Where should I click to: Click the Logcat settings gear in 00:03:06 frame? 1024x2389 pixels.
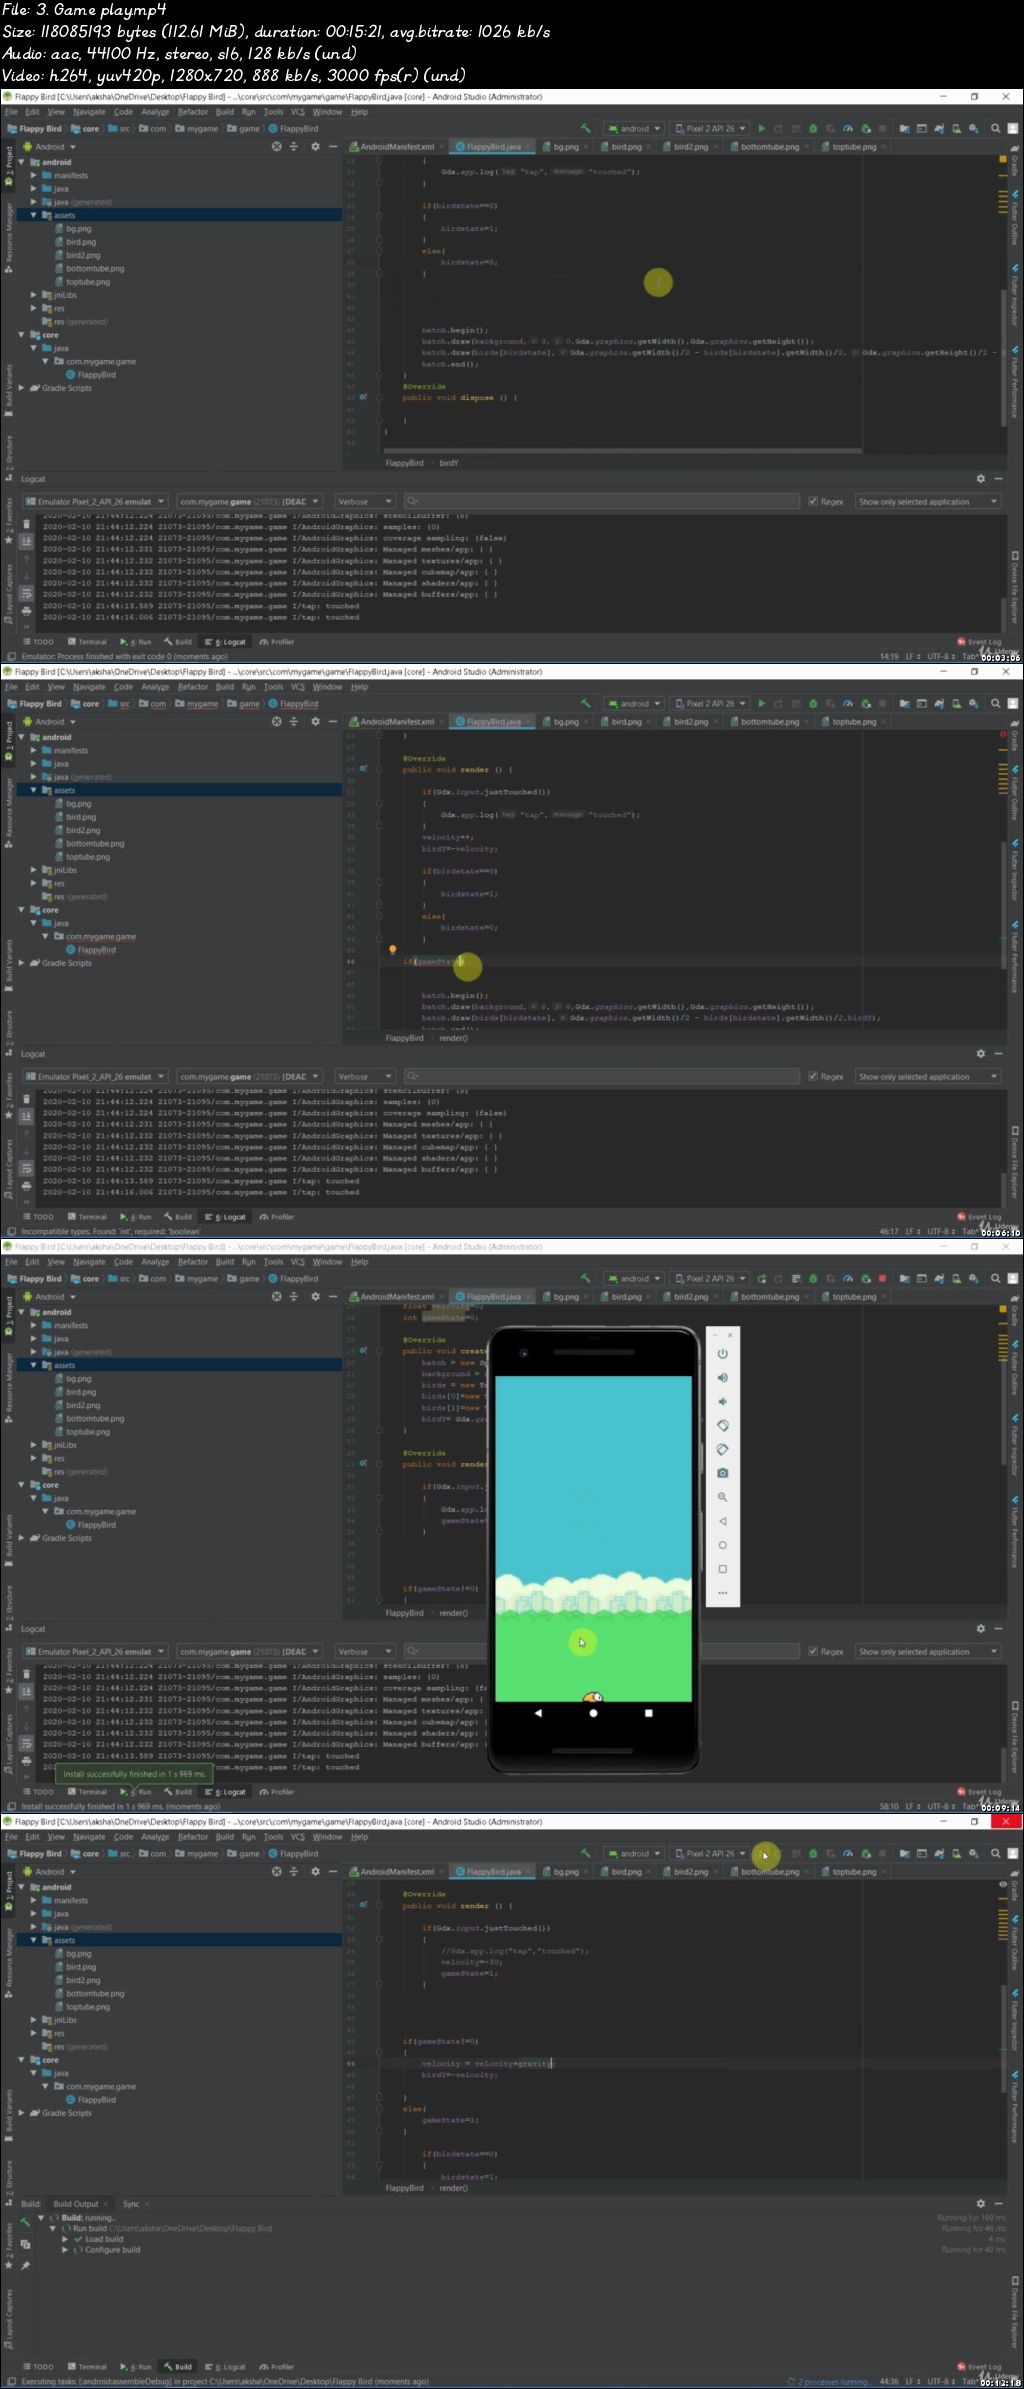(x=981, y=479)
